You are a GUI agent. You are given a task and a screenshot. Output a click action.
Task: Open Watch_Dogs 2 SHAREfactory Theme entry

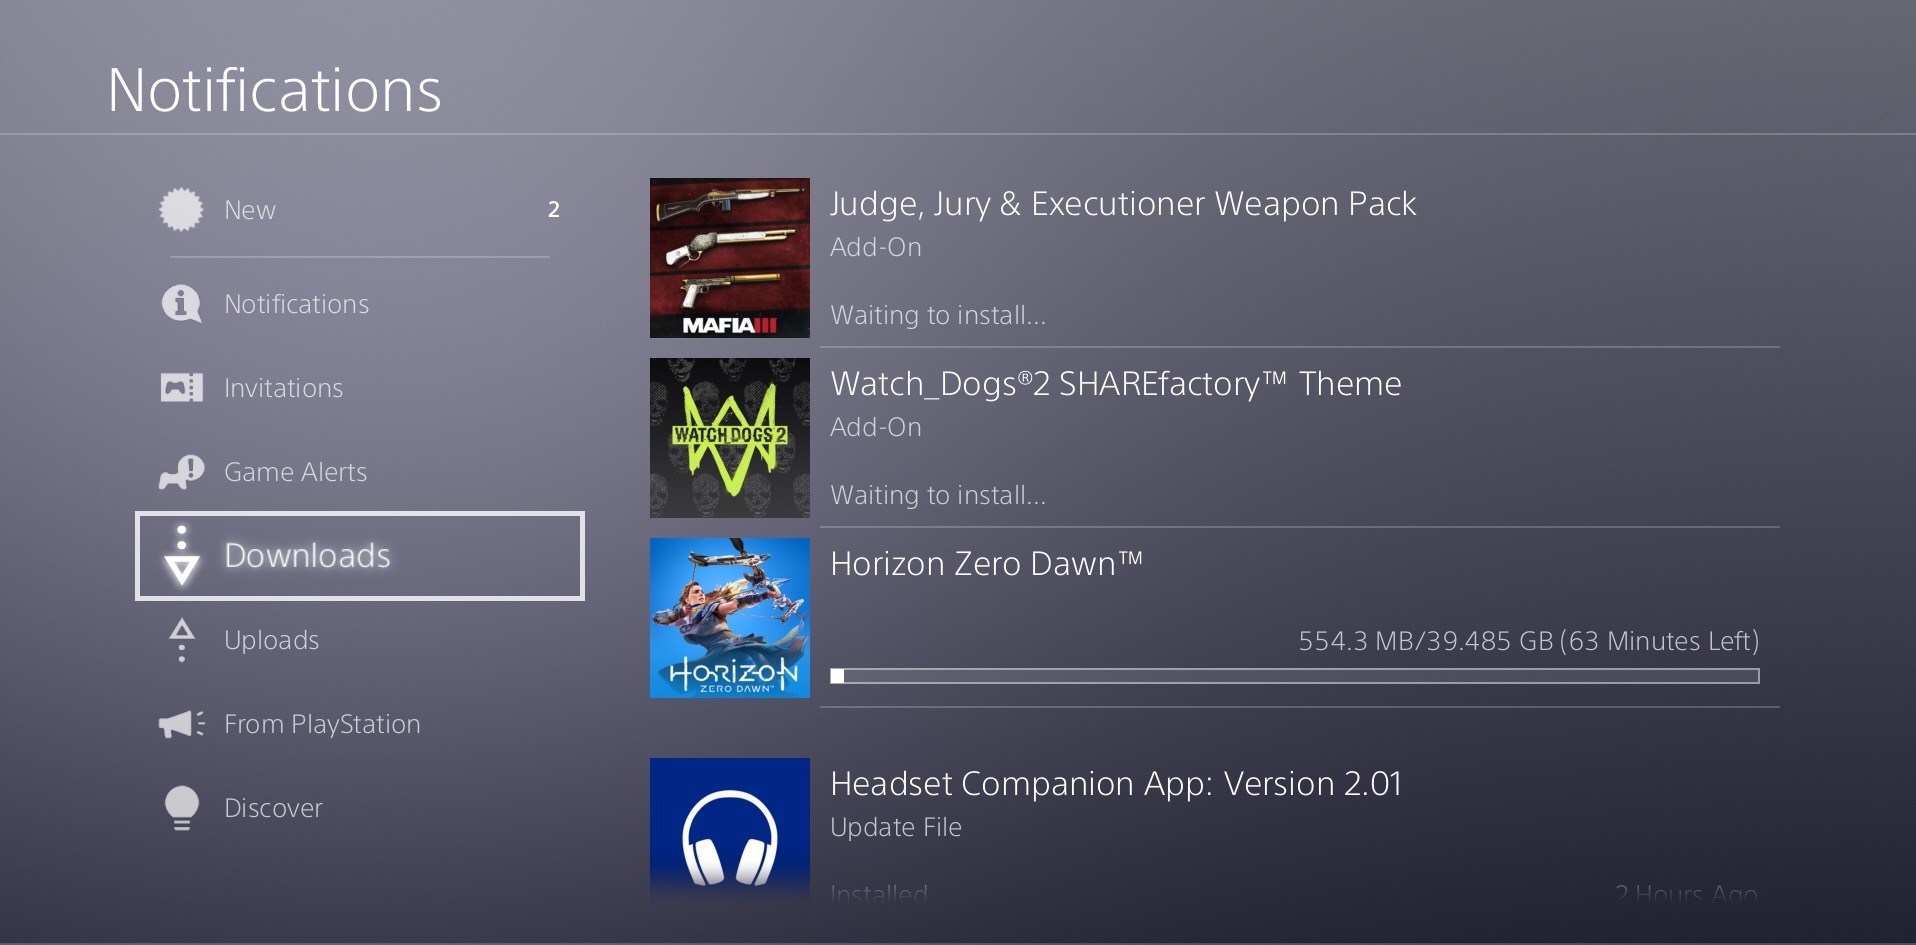point(1215,438)
